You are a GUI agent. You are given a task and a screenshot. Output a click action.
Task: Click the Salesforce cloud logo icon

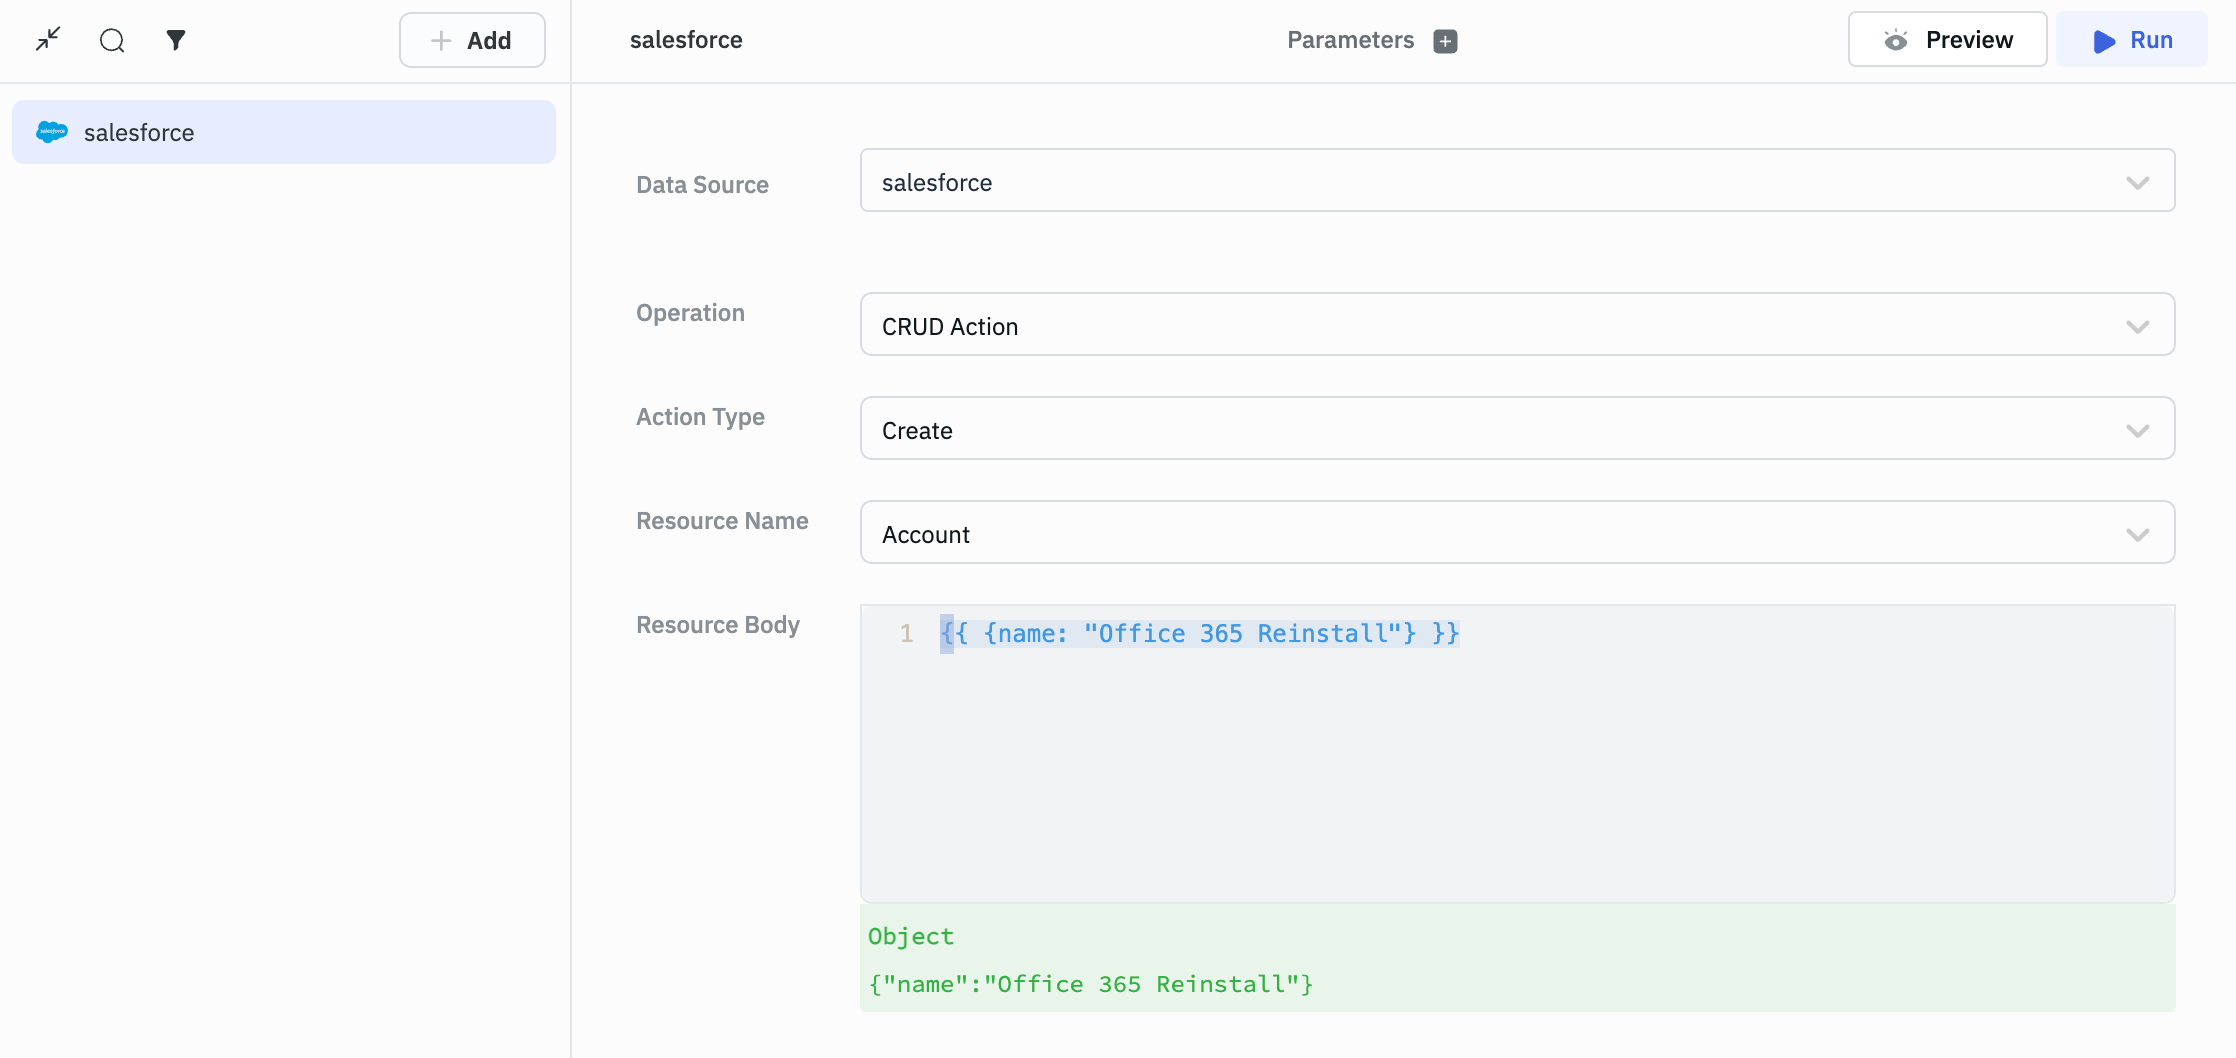52,132
